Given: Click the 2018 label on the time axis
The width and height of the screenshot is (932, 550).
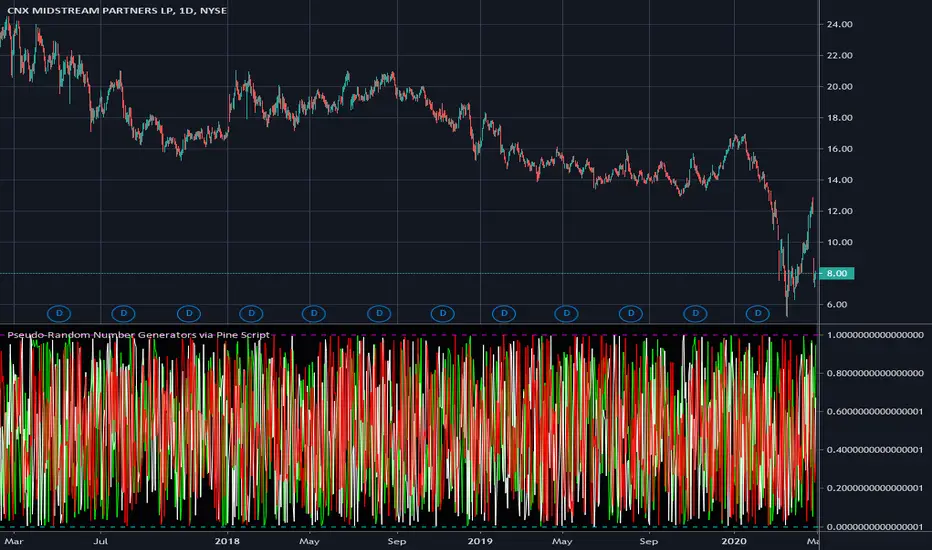Looking at the screenshot, I should point(227,541).
